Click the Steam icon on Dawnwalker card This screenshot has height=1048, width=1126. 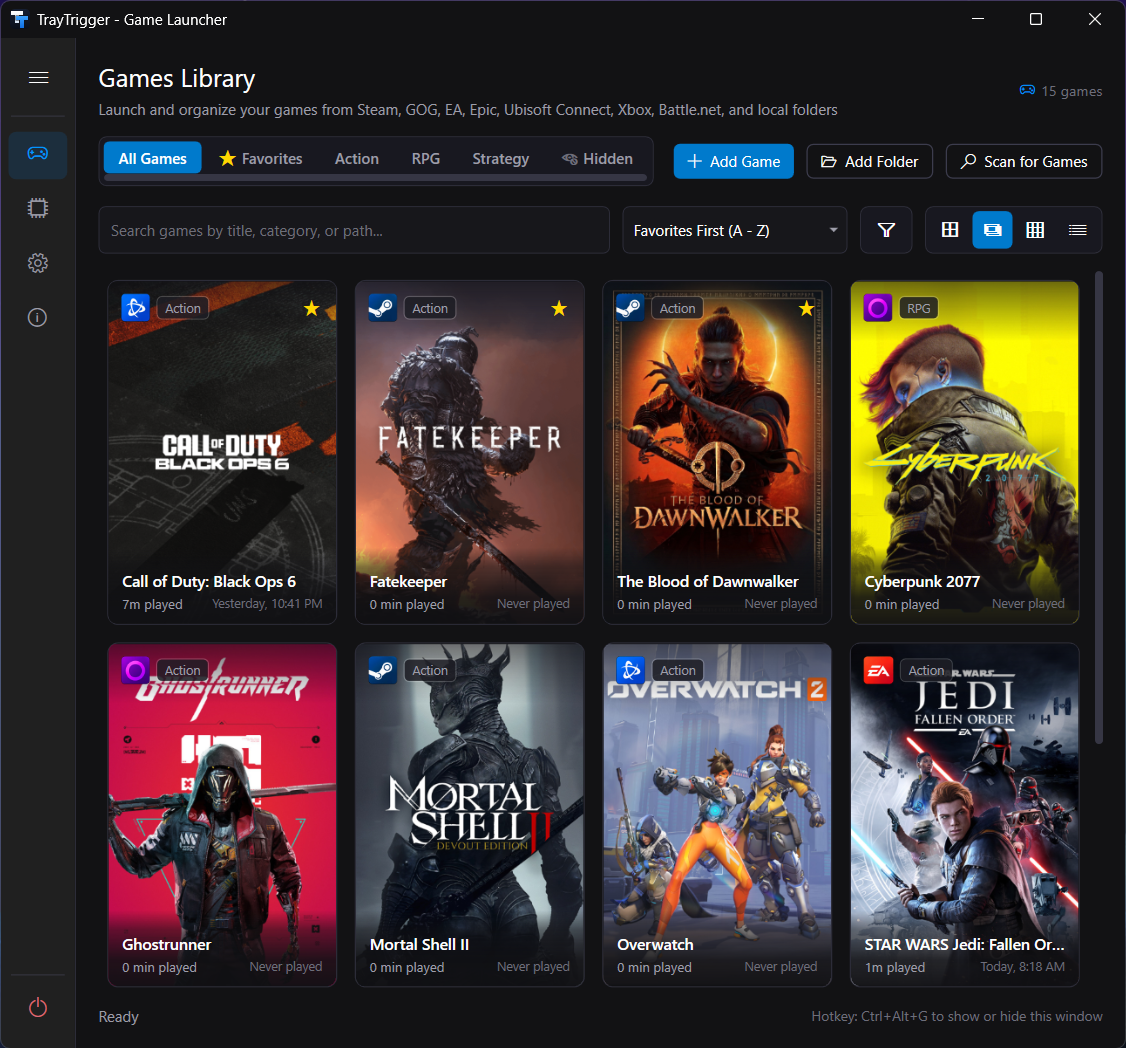[631, 308]
